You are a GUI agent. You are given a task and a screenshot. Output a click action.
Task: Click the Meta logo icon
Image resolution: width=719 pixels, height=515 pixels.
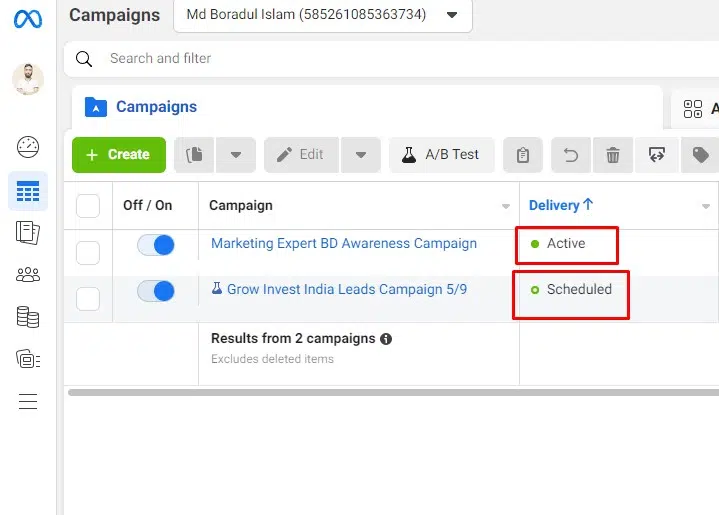pyautogui.click(x=27, y=18)
